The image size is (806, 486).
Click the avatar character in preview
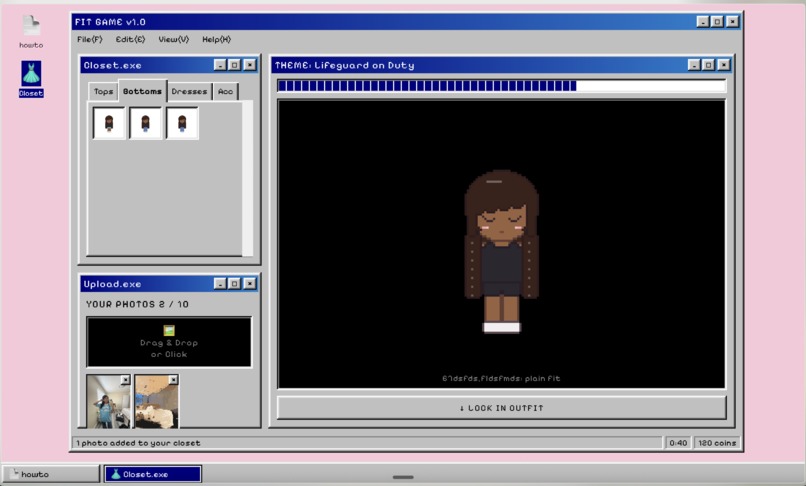(502, 252)
